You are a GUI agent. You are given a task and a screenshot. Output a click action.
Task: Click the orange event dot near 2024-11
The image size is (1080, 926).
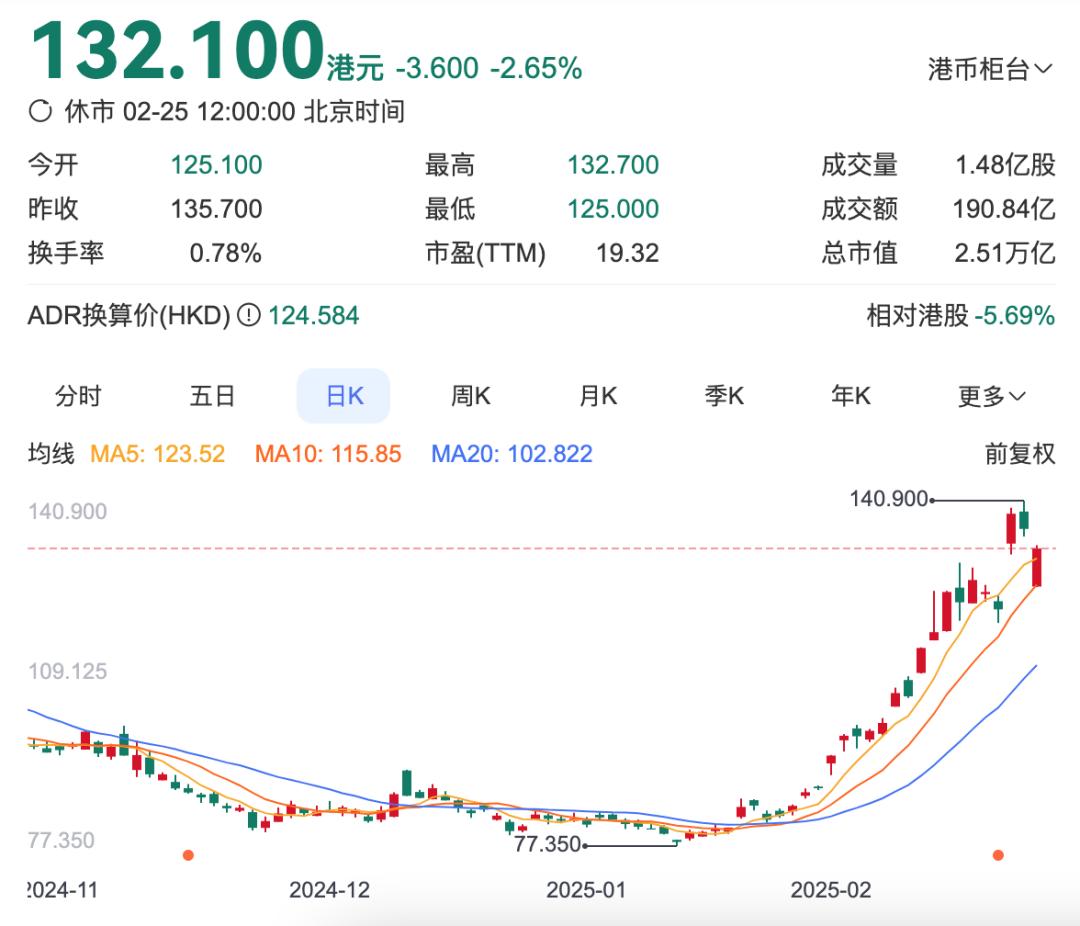click(188, 855)
